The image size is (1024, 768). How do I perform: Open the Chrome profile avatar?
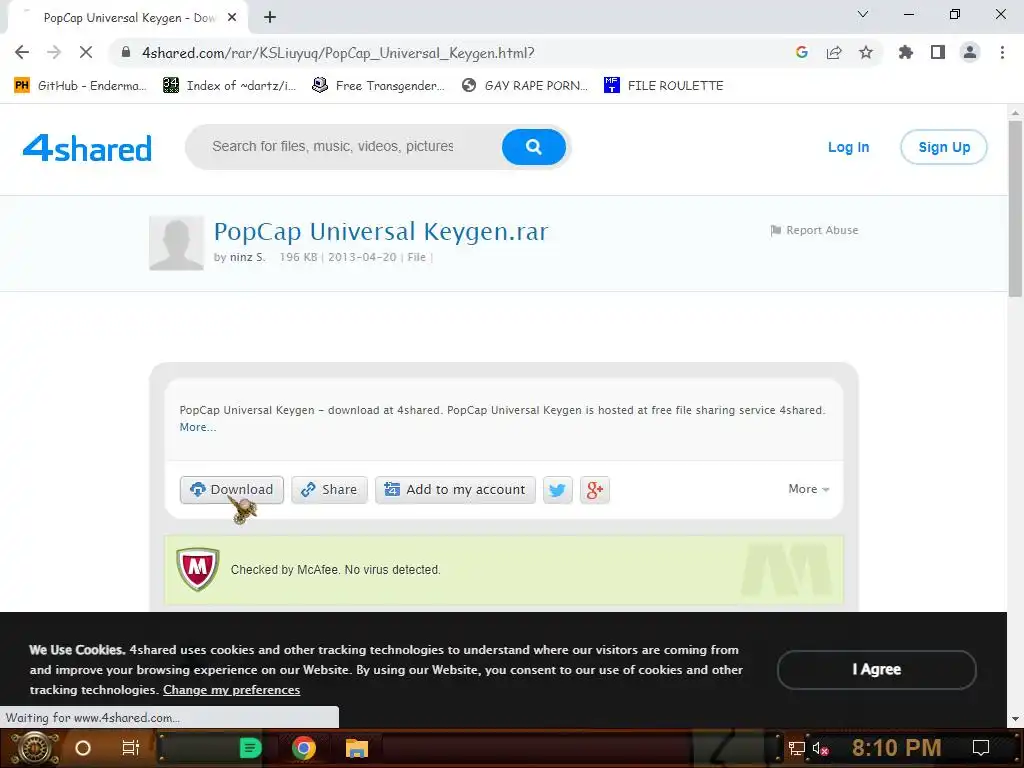point(970,52)
